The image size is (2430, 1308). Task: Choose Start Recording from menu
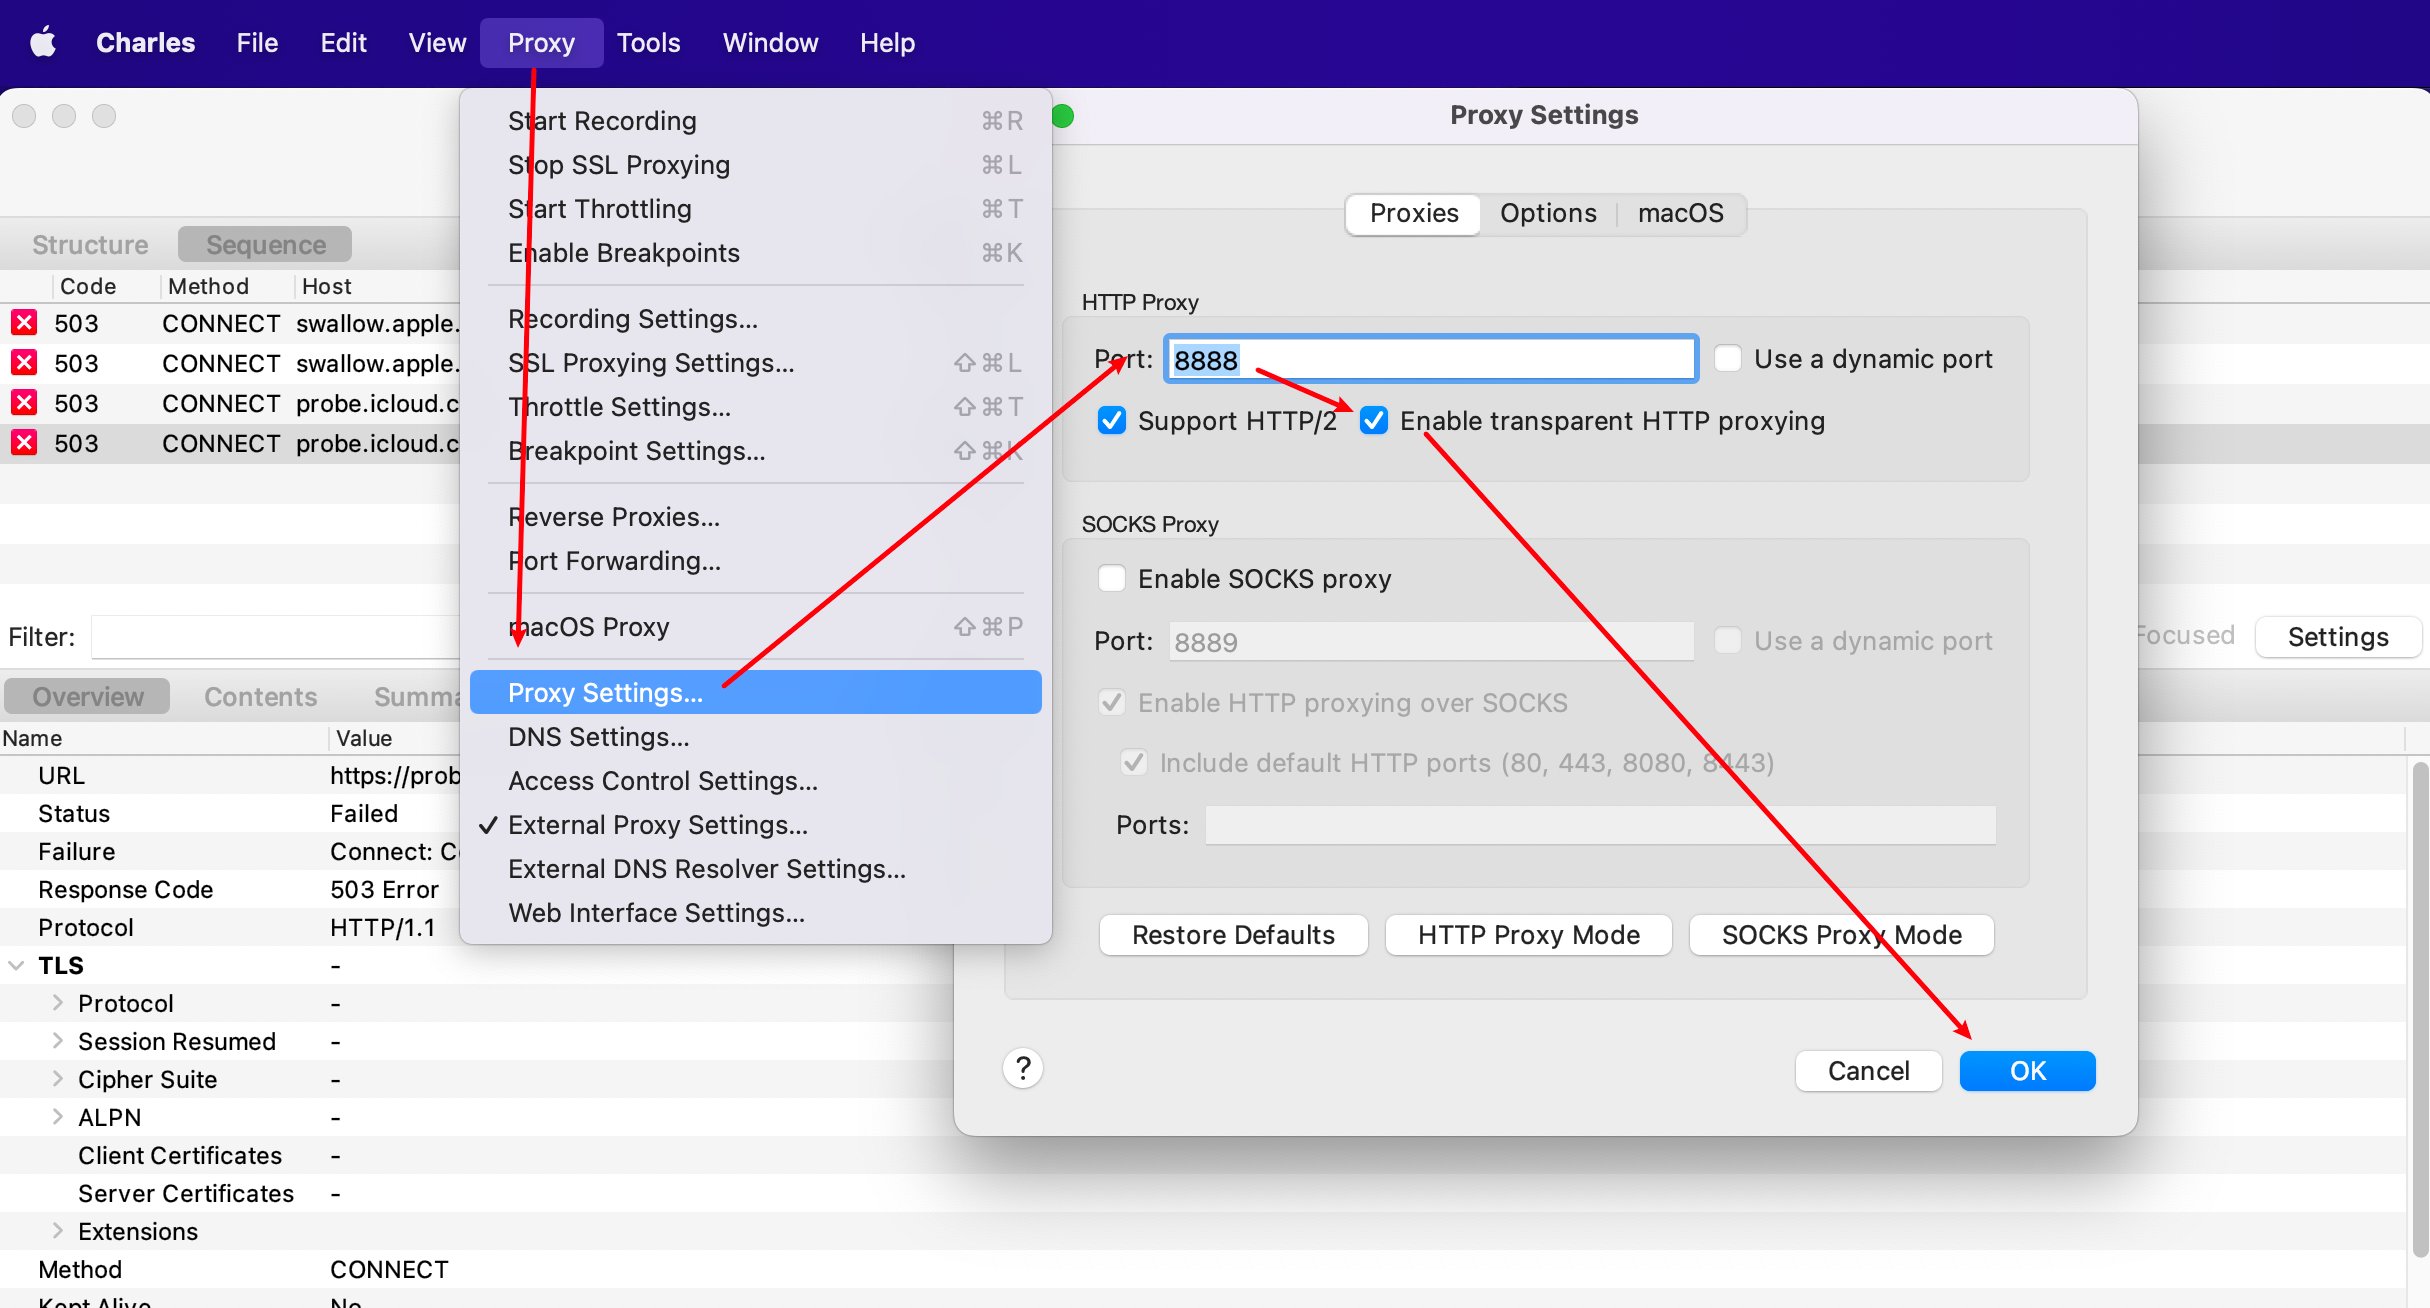click(x=756, y=121)
